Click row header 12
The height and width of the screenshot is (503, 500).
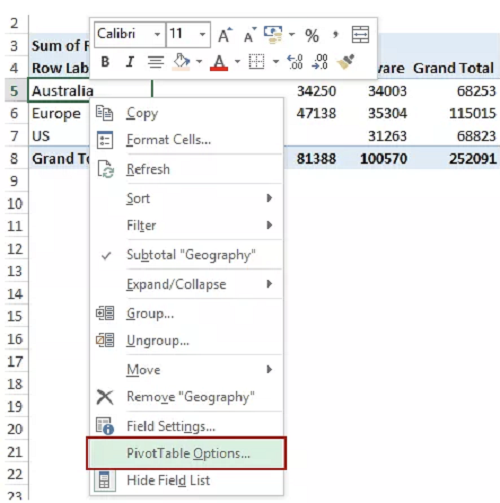(15, 249)
